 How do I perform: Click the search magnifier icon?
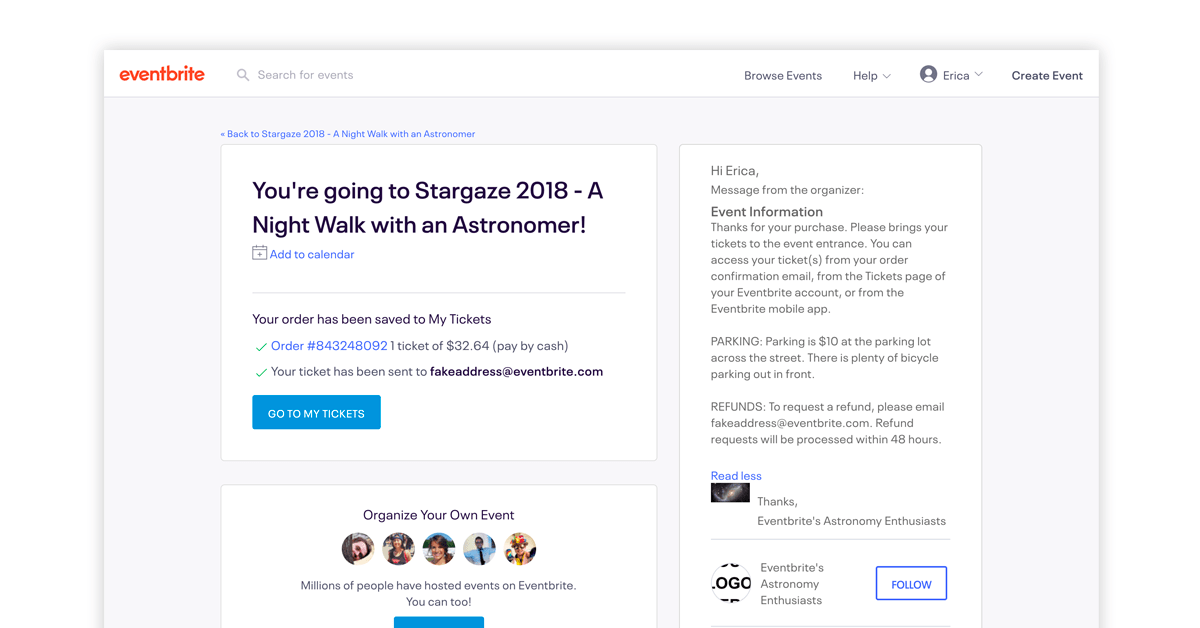[243, 75]
